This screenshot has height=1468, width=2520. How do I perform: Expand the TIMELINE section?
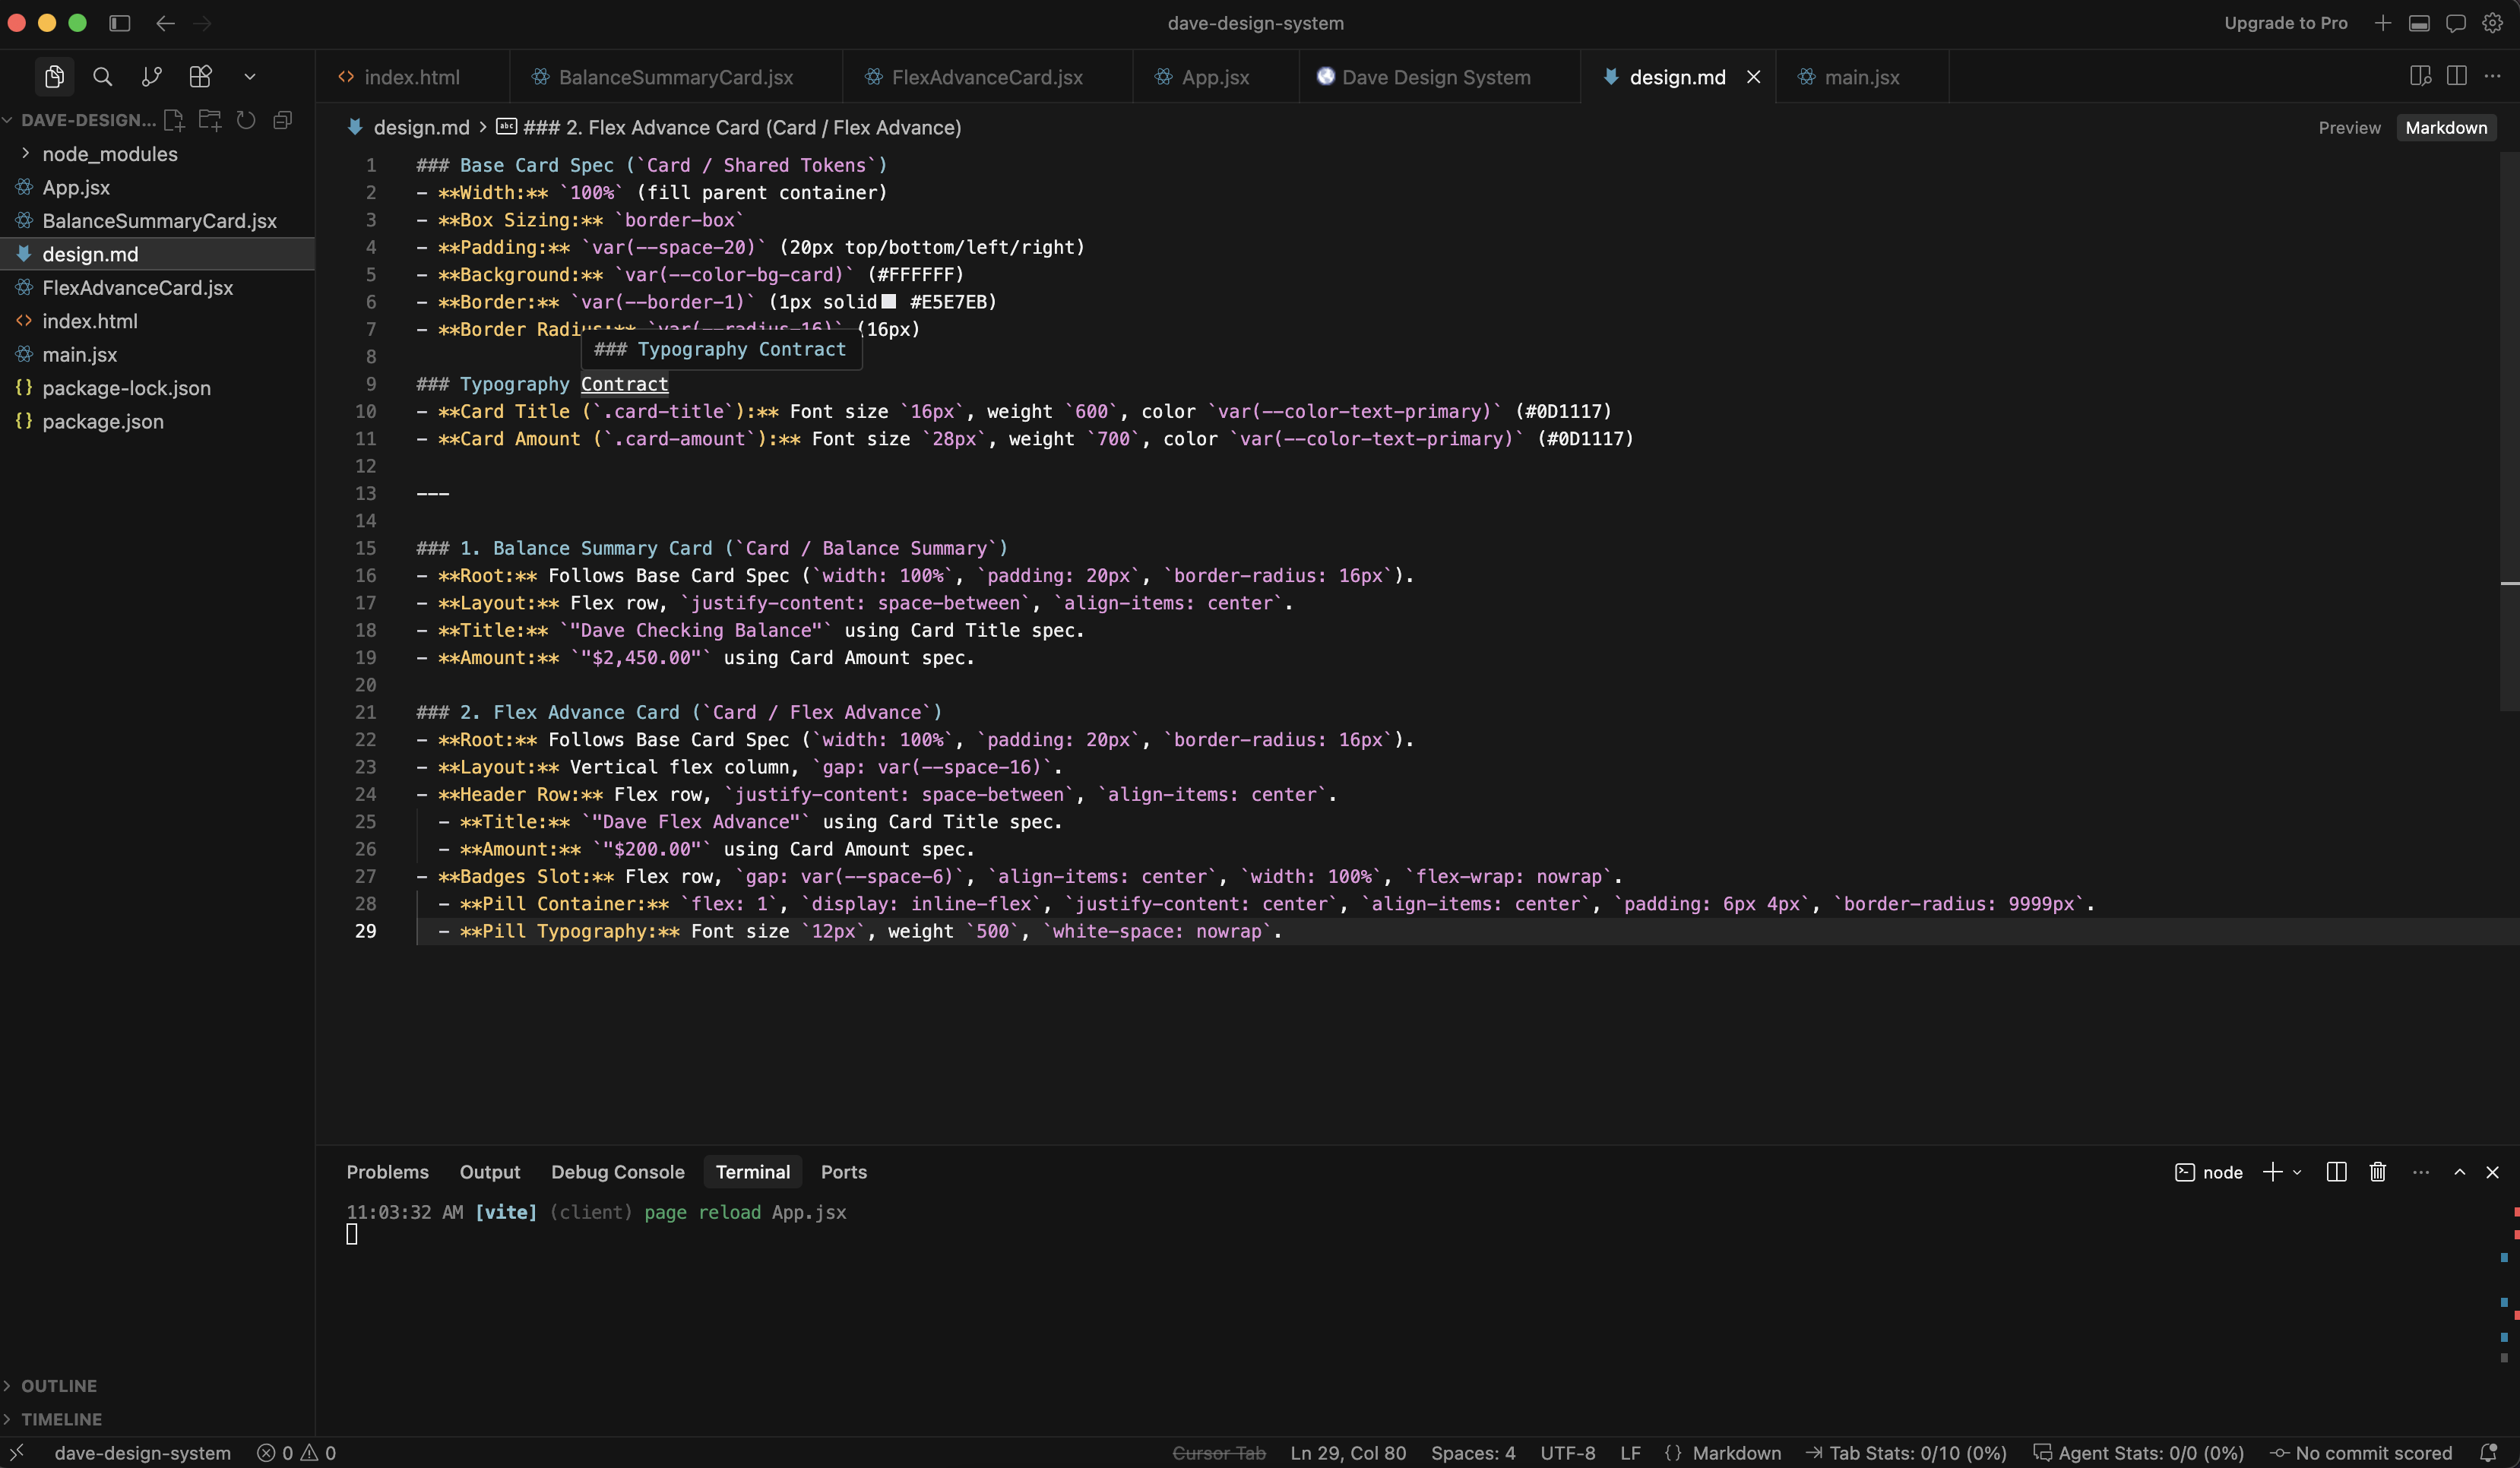(60, 1419)
